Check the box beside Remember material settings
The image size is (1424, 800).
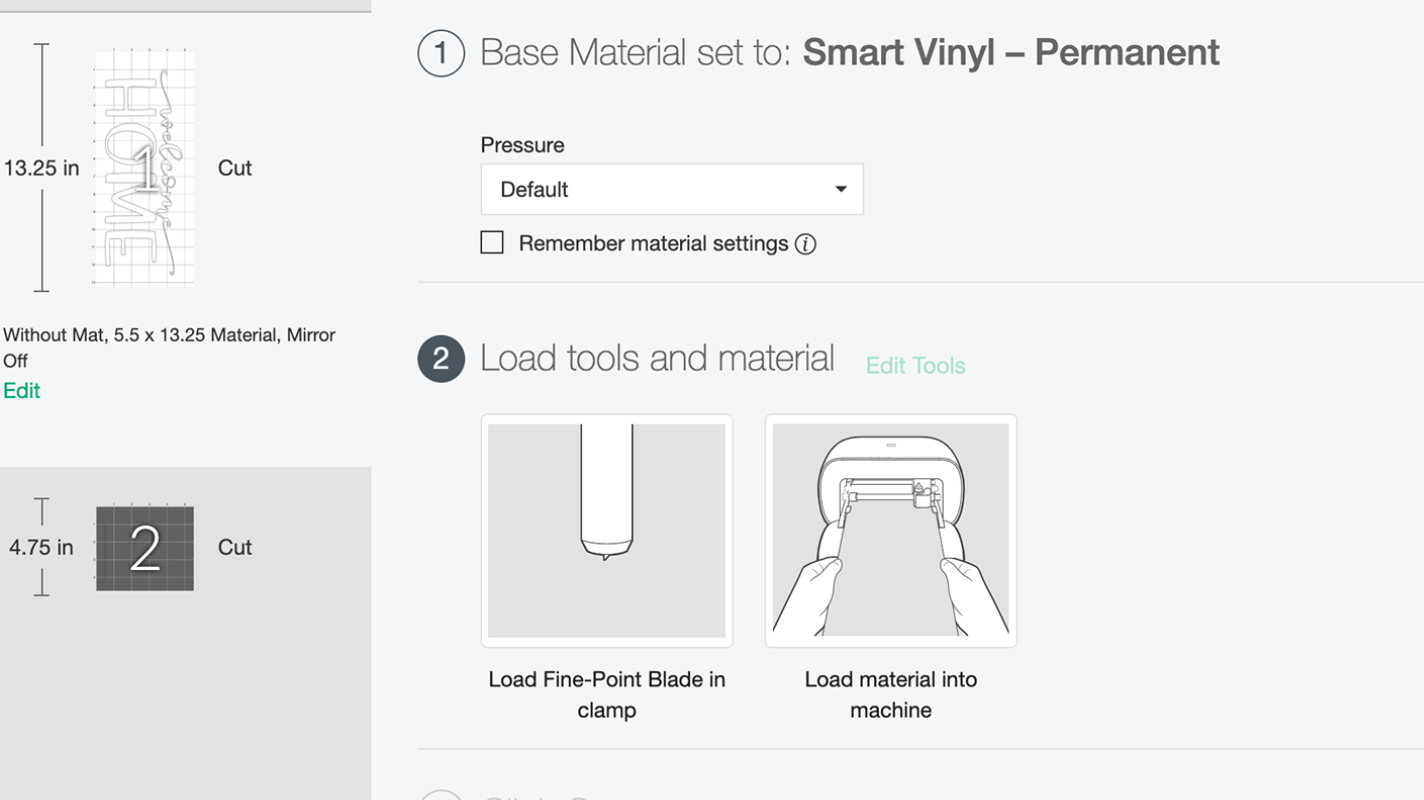(491, 242)
